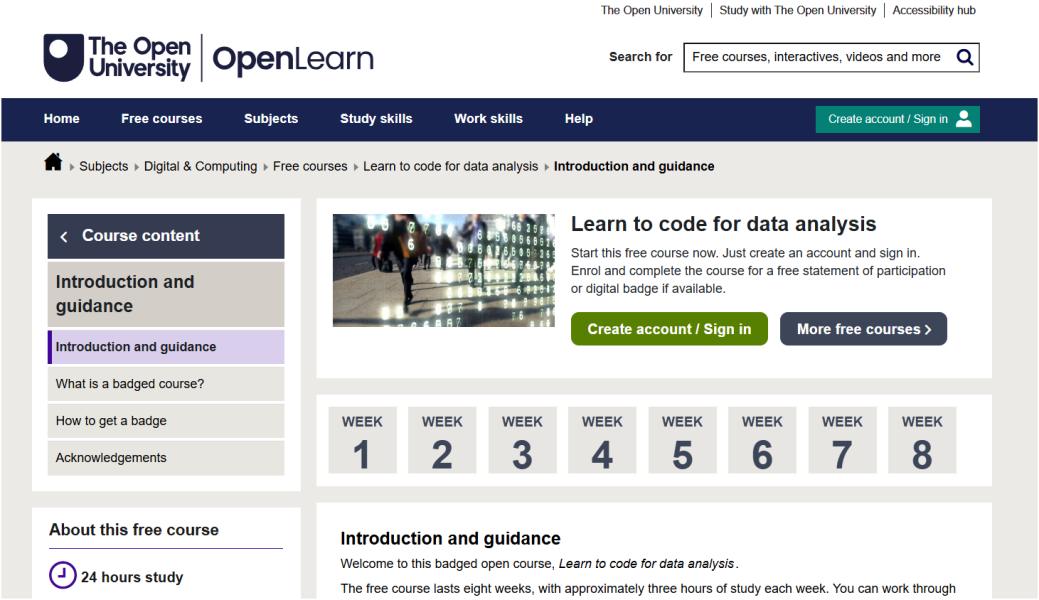Click the user icon in the sign-in button
This screenshot has height=600, width=1039.
click(964, 119)
